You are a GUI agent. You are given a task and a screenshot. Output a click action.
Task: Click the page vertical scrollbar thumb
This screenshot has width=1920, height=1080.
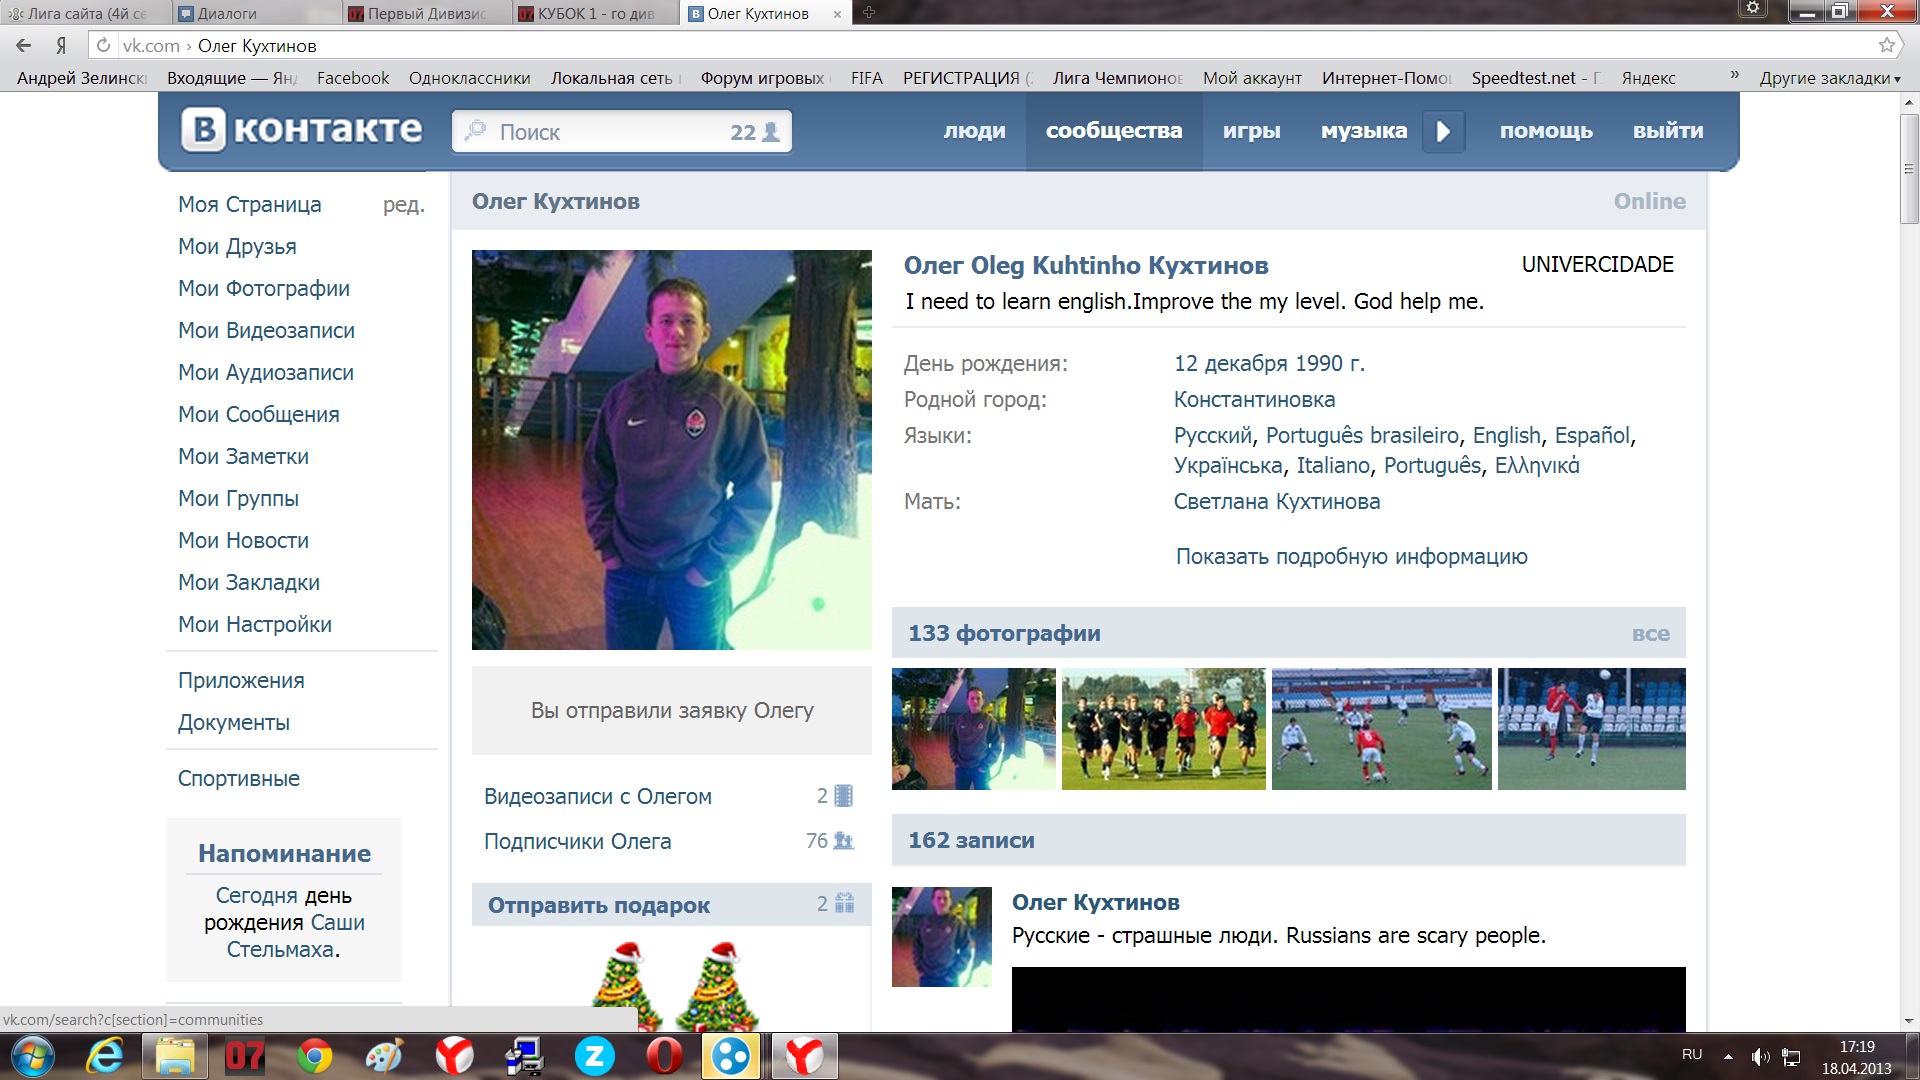tap(1909, 168)
